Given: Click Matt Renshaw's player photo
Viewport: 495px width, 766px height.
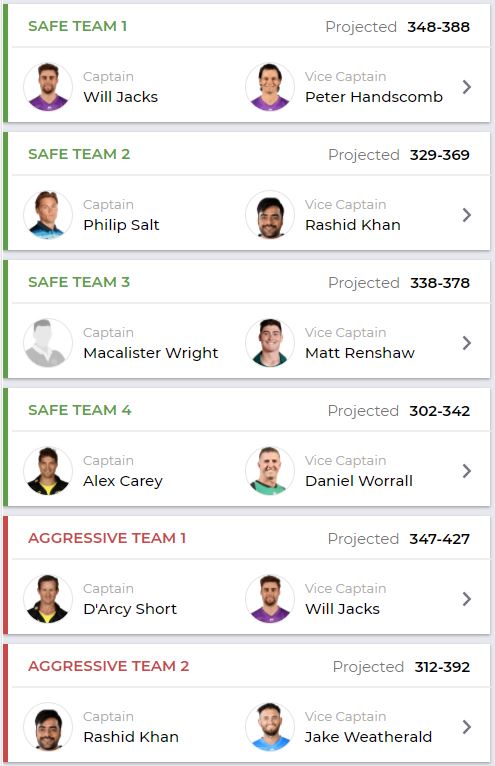Looking at the screenshot, I should point(270,343).
